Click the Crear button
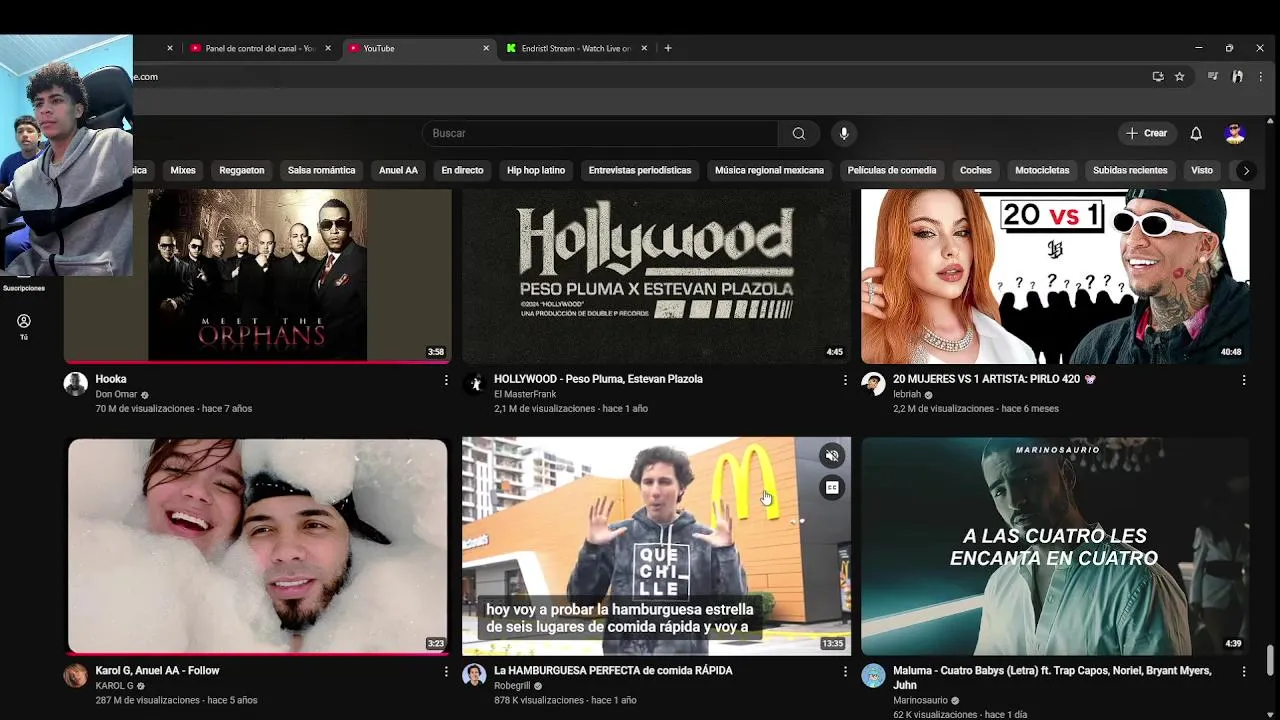This screenshot has width=1280, height=720. coord(1146,133)
